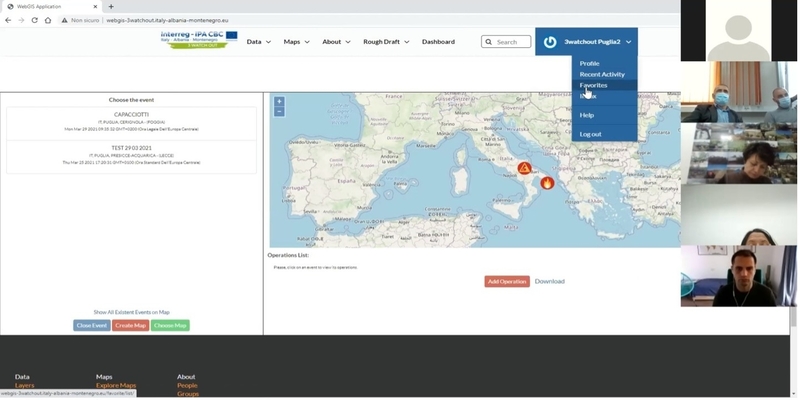This screenshot has width=800, height=400.
Task: Close the WebGIS Application tab
Action: click(95, 7)
